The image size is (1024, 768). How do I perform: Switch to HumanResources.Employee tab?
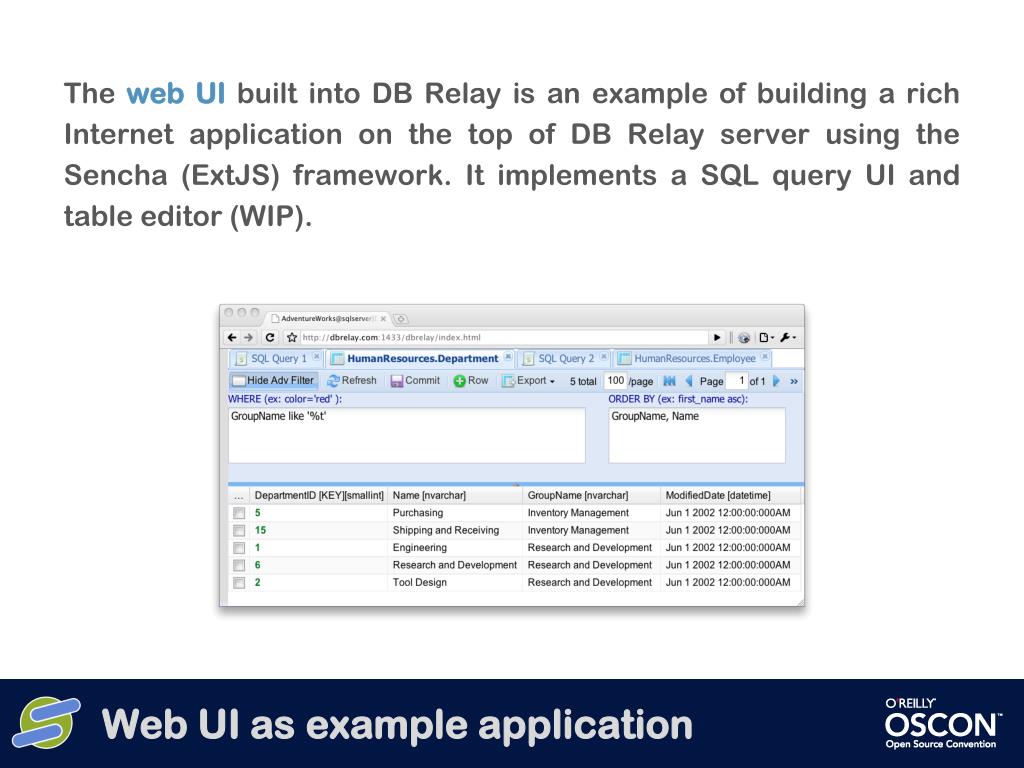point(694,359)
